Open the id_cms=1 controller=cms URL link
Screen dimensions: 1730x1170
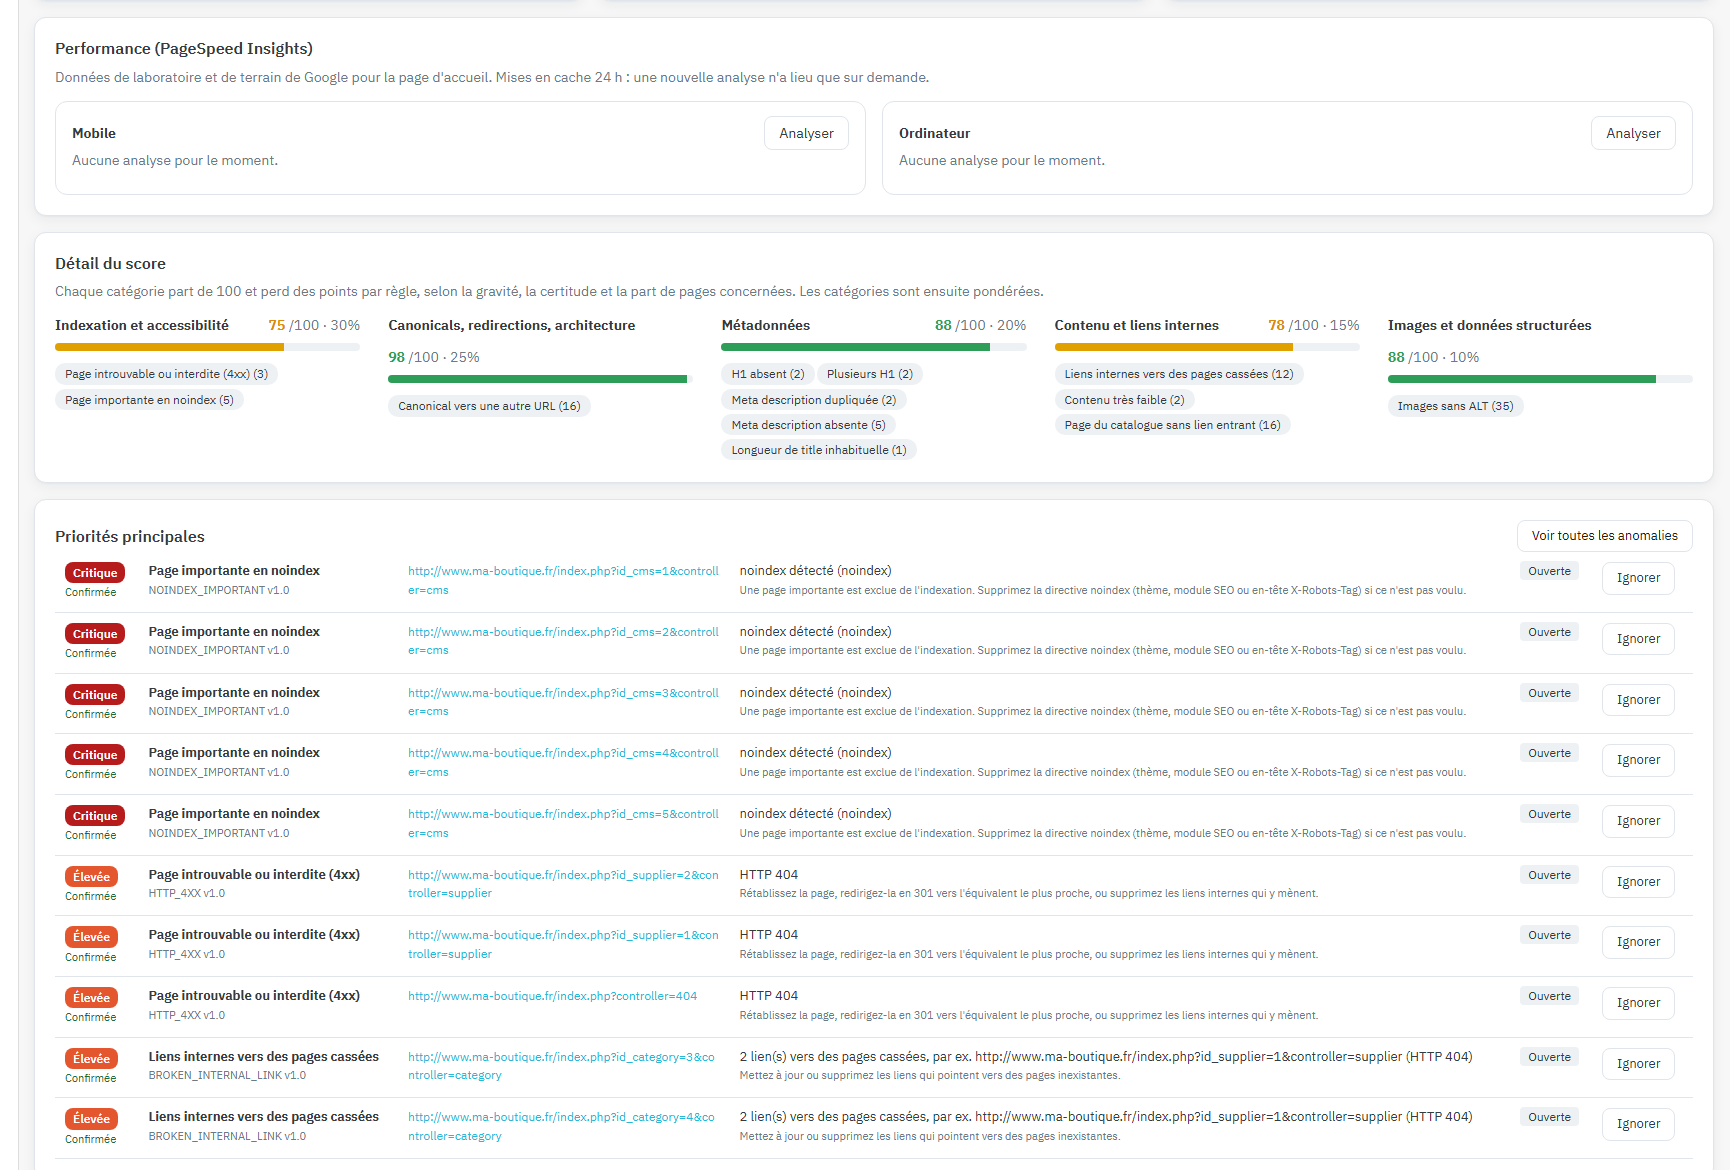[x=563, y=581]
